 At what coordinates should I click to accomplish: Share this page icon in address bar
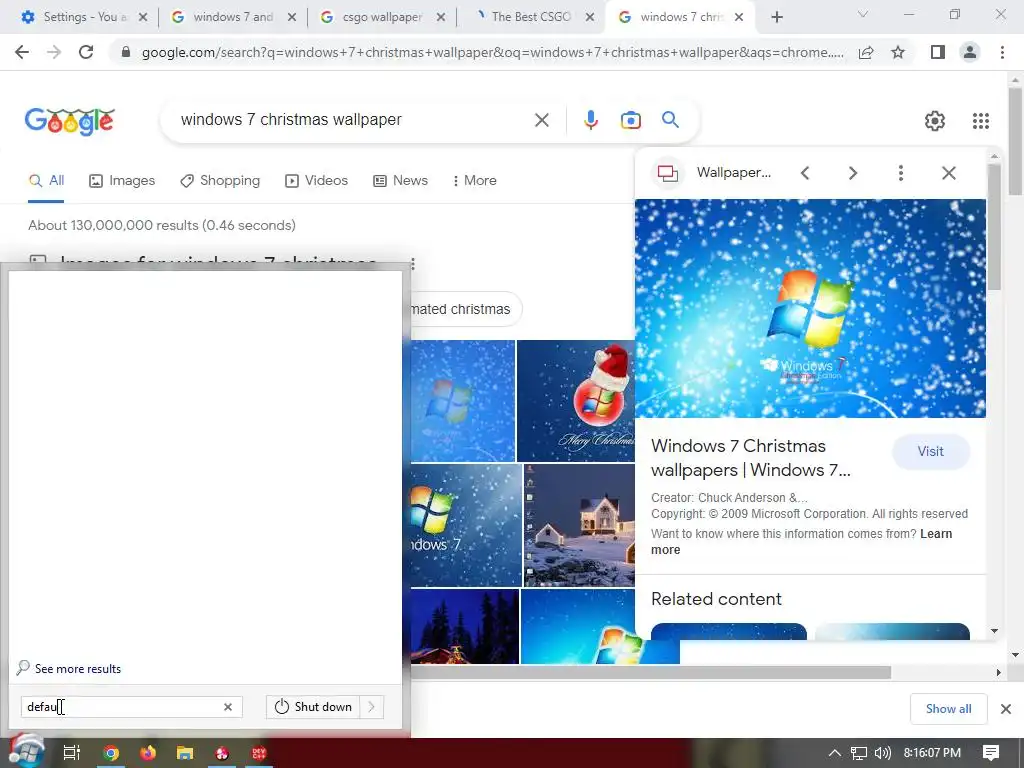coord(866,52)
